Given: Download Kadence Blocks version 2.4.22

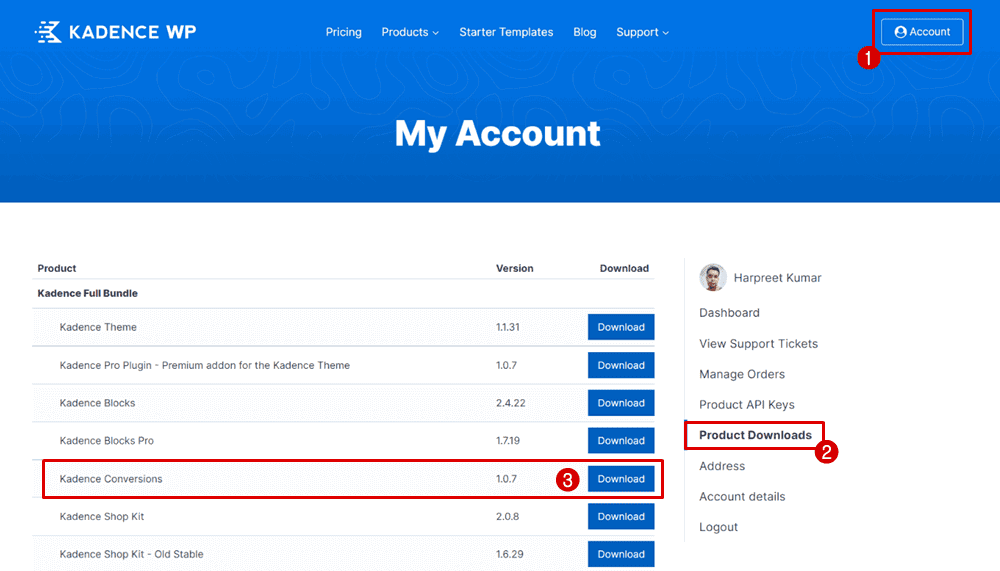Looking at the screenshot, I should click(x=621, y=403).
